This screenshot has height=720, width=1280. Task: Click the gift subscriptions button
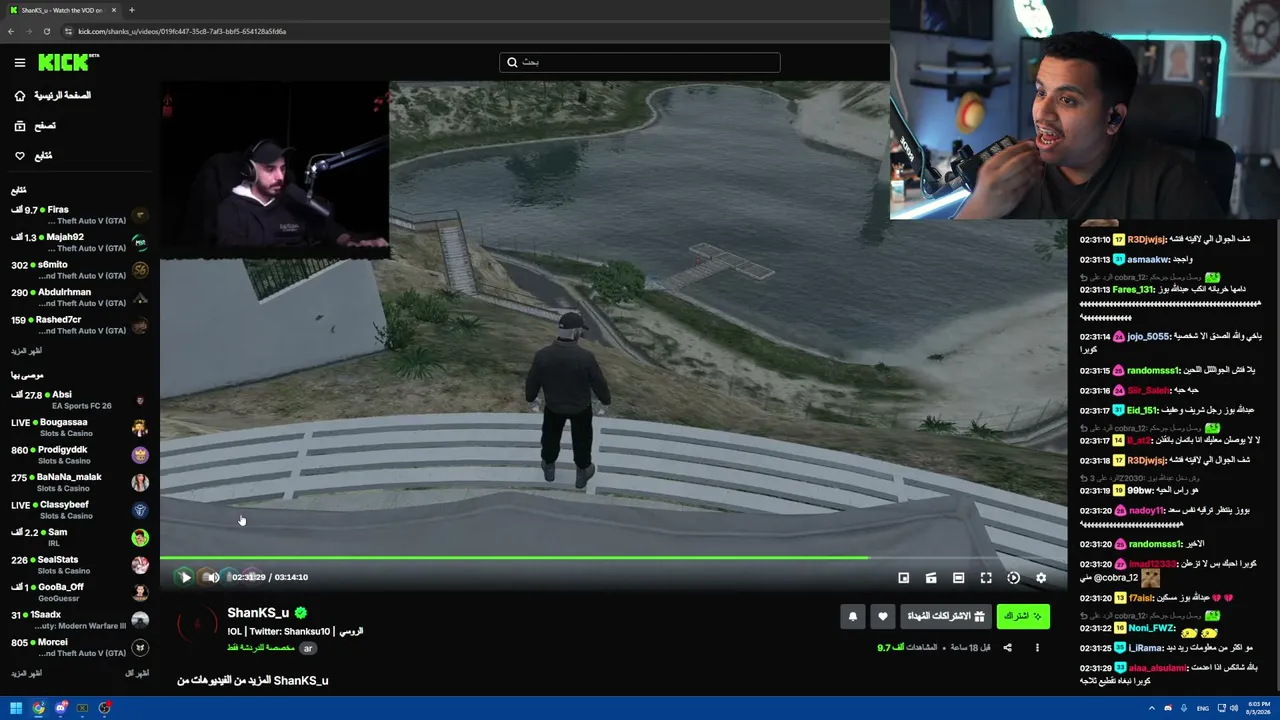tap(945, 617)
